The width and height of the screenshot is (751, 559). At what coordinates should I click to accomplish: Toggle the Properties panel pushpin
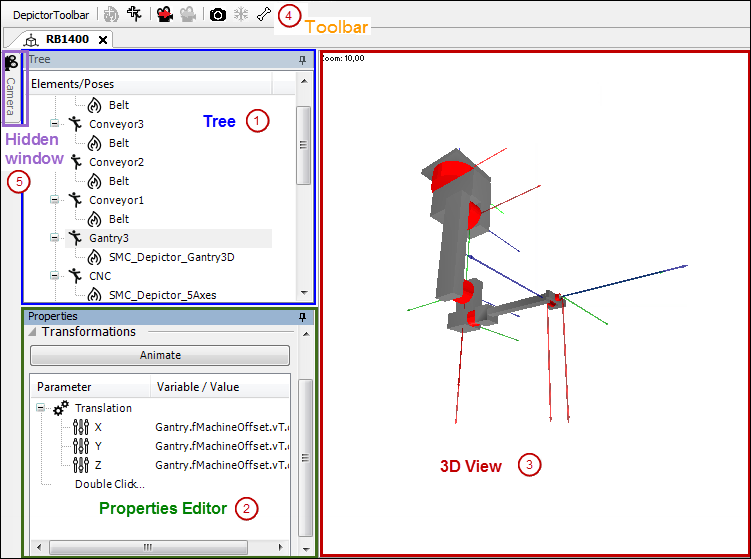[x=302, y=317]
